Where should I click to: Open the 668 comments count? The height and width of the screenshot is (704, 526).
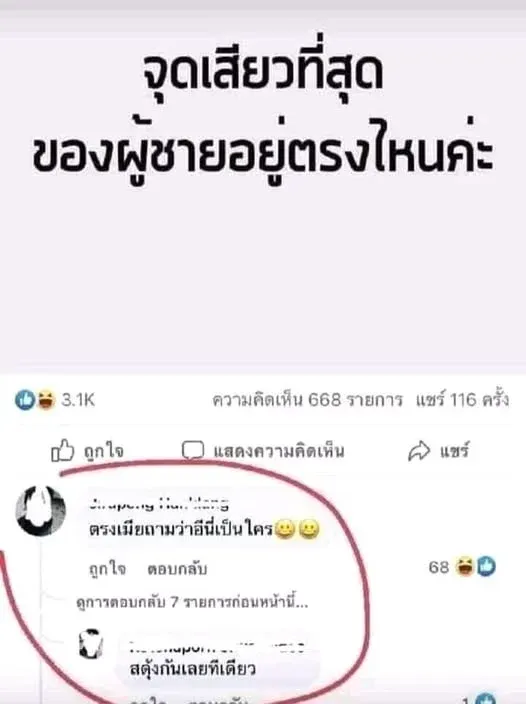(x=307, y=399)
